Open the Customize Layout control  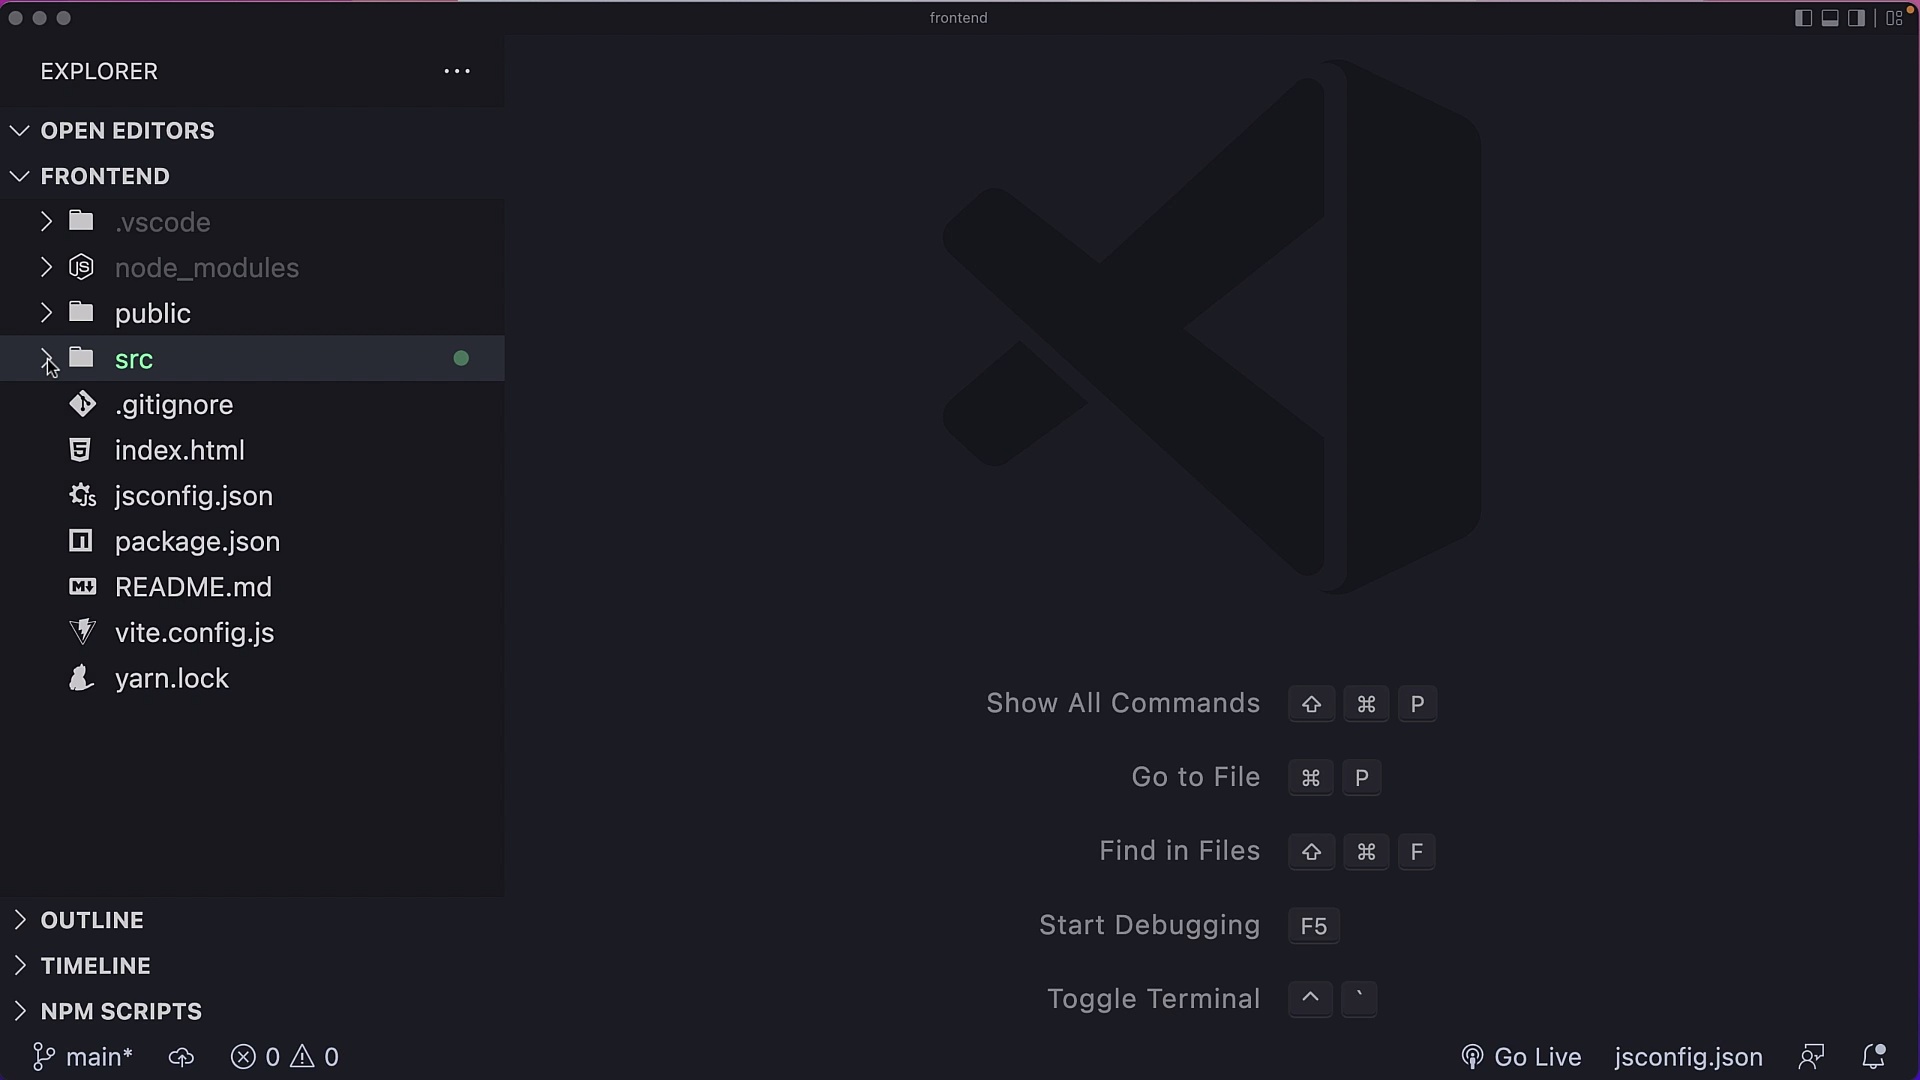pos(1895,18)
